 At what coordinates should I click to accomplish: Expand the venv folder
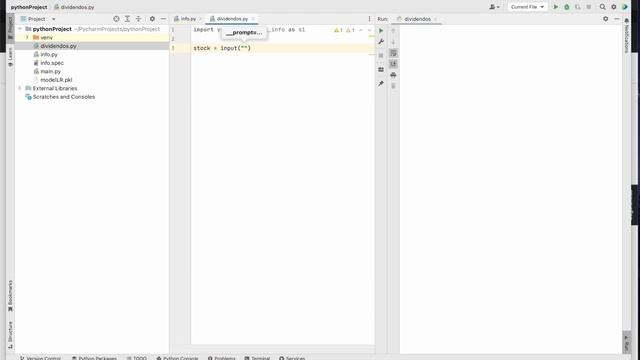point(27,38)
